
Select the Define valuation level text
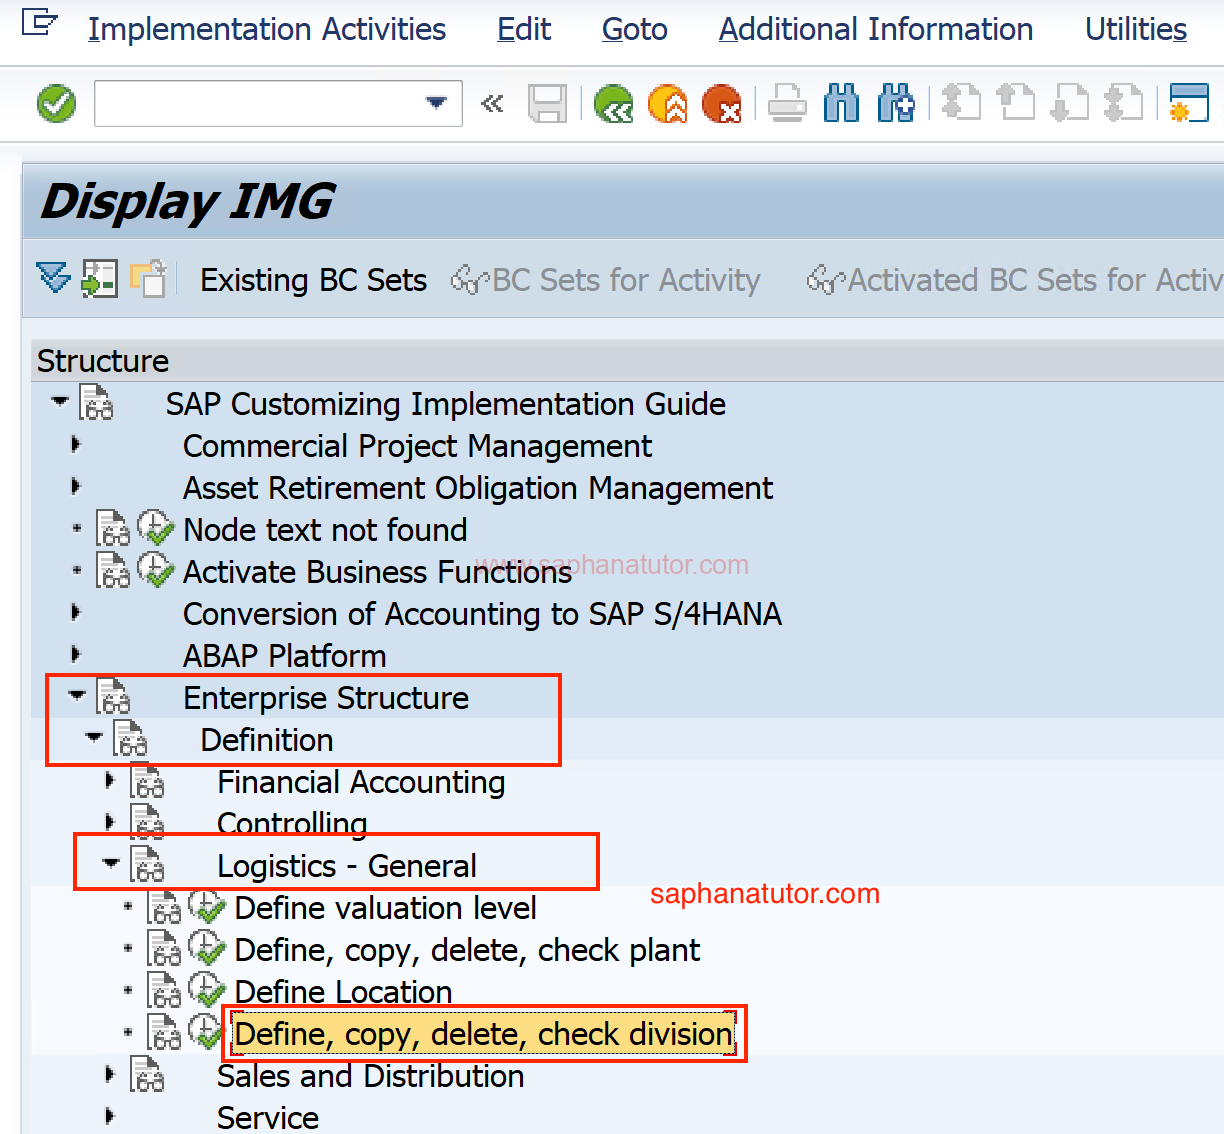coord(385,908)
